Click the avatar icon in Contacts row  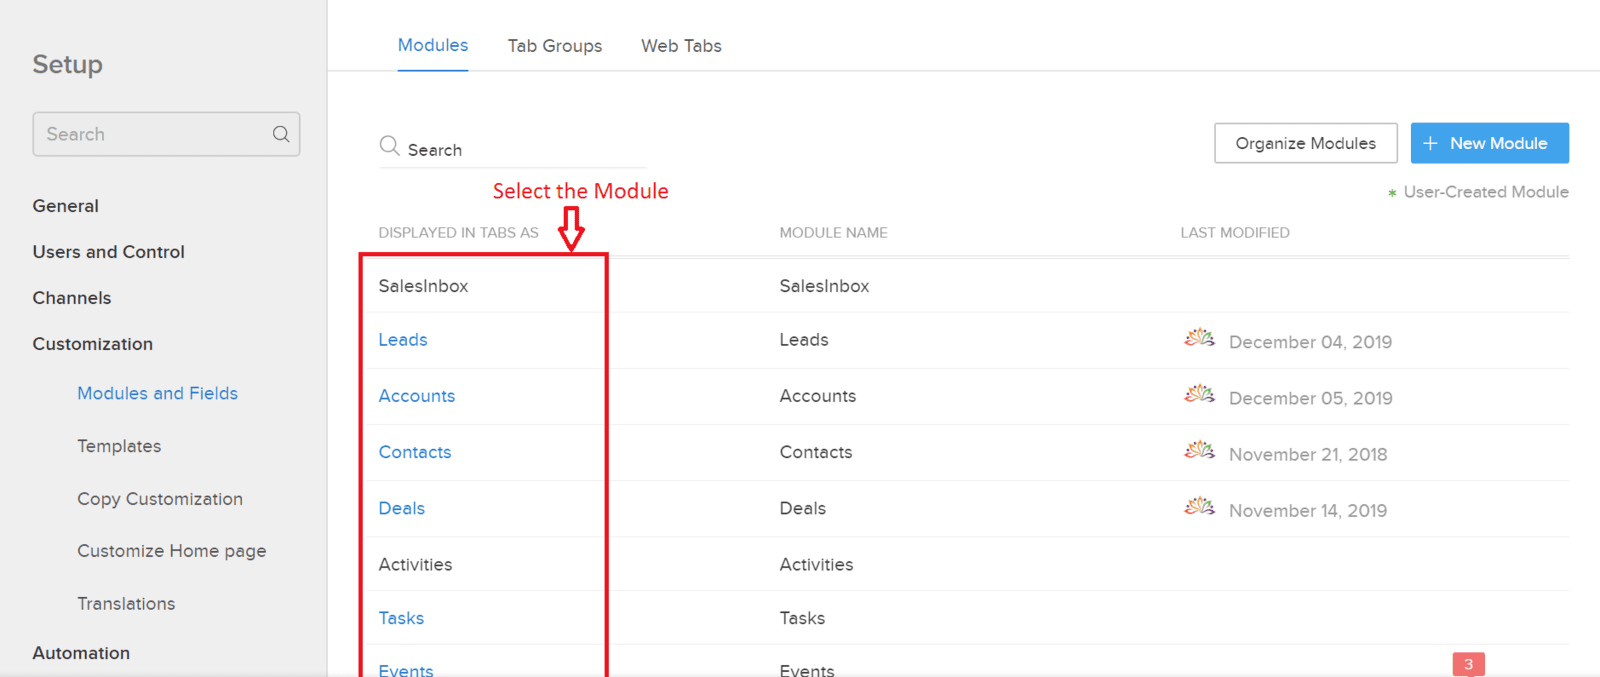(x=1199, y=450)
